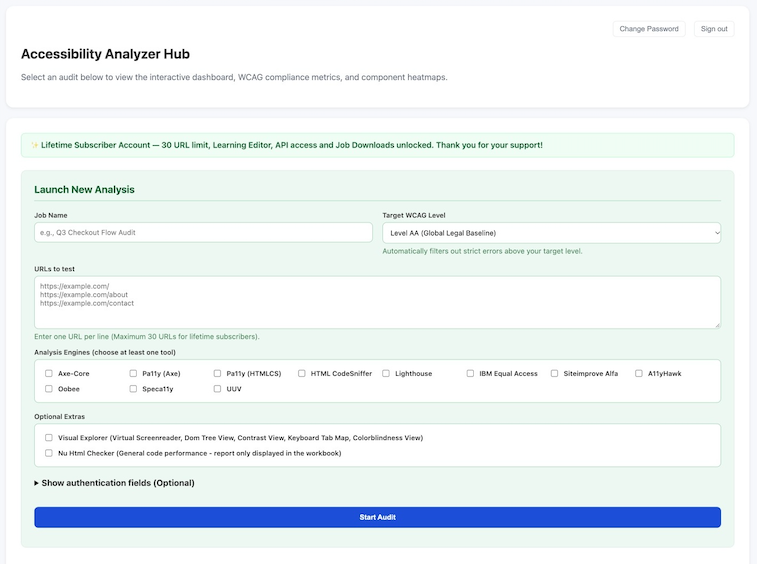Click the resize handle of URLs textarea
This screenshot has width=757, height=564.
point(717,325)
